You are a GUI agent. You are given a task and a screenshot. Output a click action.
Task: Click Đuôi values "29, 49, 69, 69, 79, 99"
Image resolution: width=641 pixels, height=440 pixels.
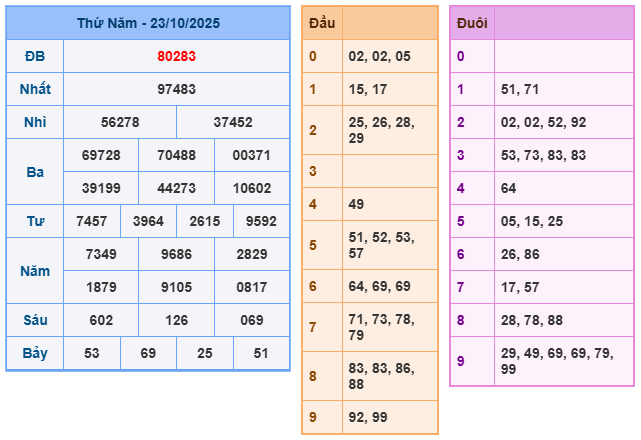(557, 361)
